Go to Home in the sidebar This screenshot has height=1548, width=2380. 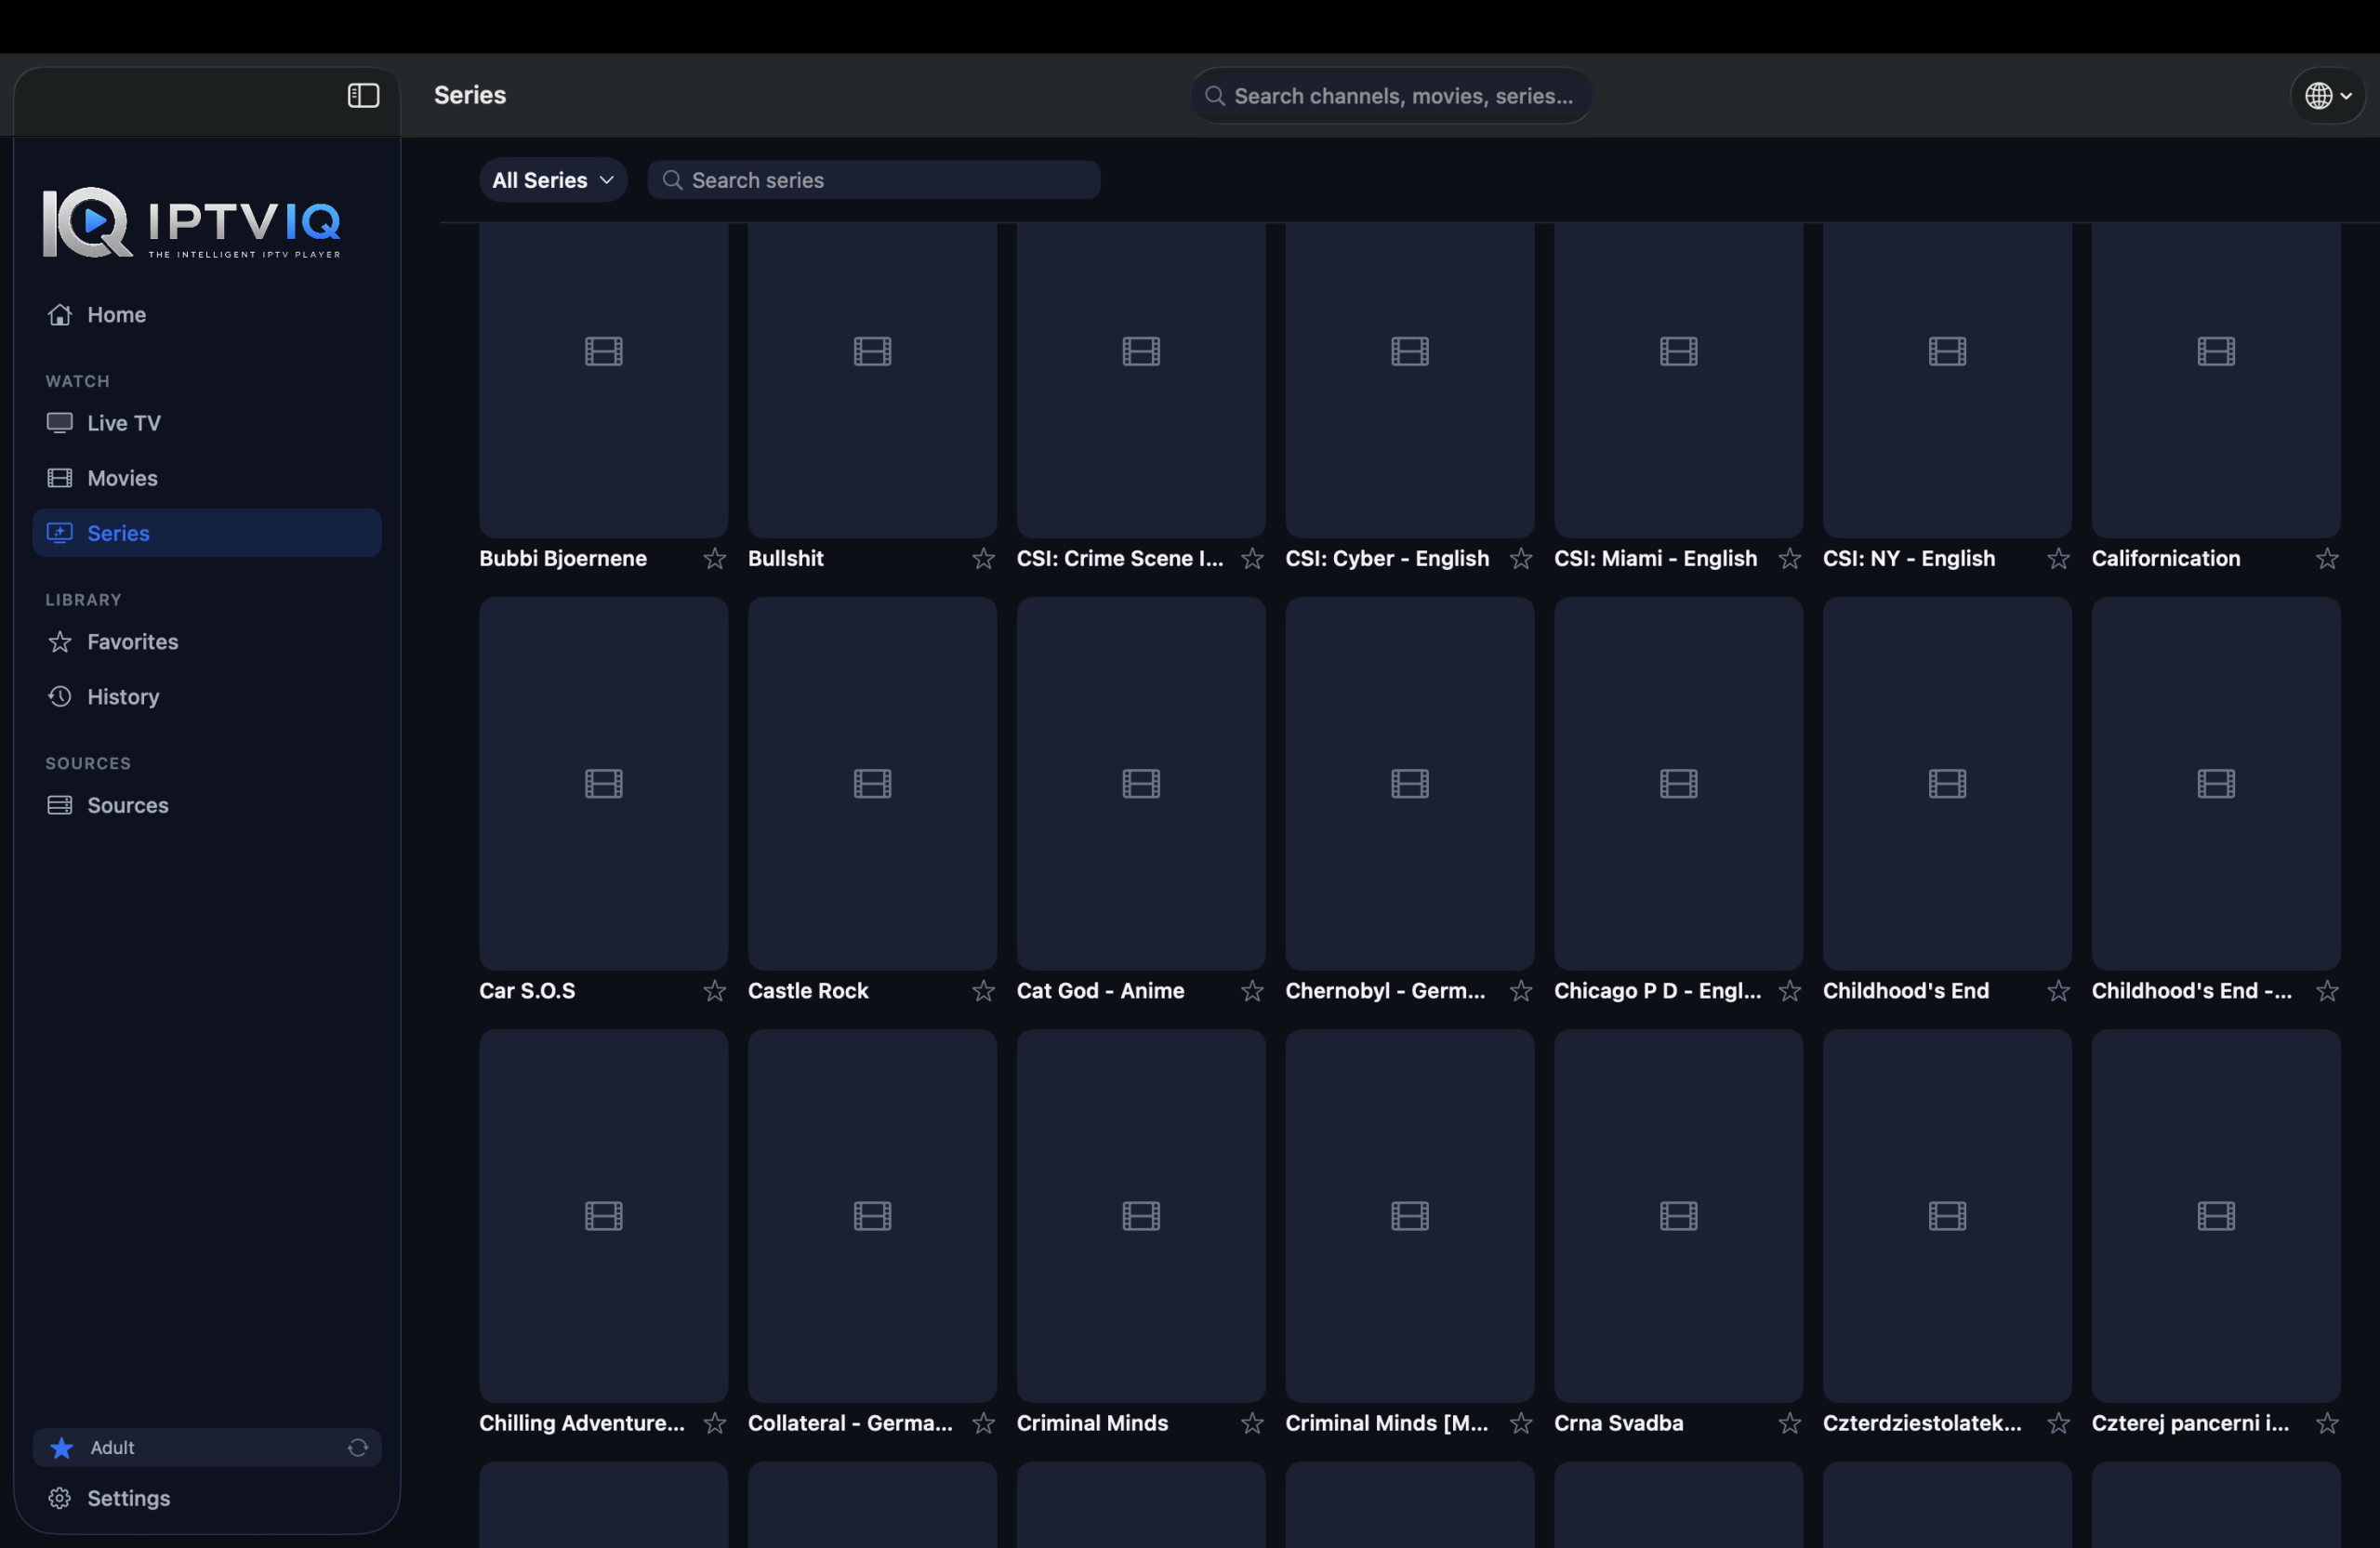coord(207,315)
